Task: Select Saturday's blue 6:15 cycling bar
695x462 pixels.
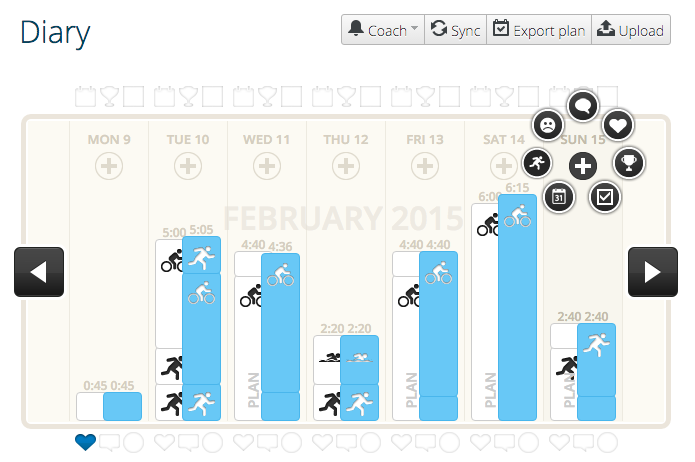Action: pyautogui.click(x=517, y=307)
